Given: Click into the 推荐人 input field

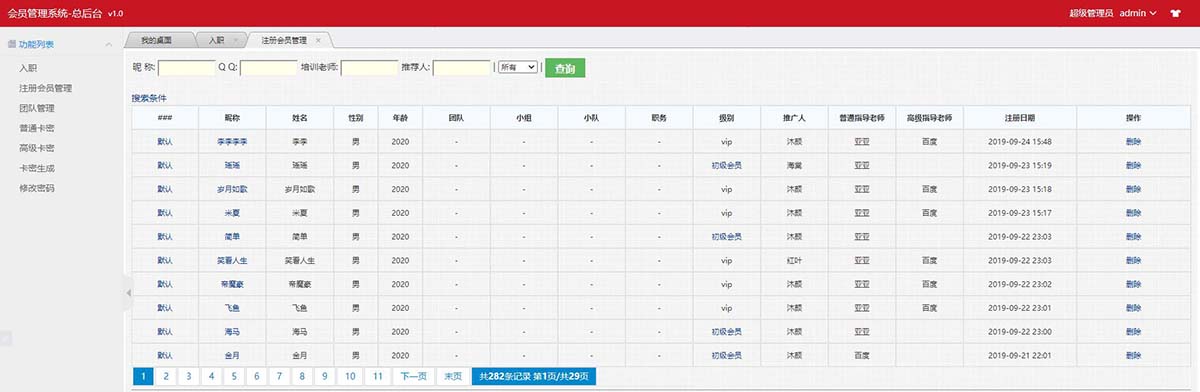Looking at the screenshot, I should pos(462,68).
